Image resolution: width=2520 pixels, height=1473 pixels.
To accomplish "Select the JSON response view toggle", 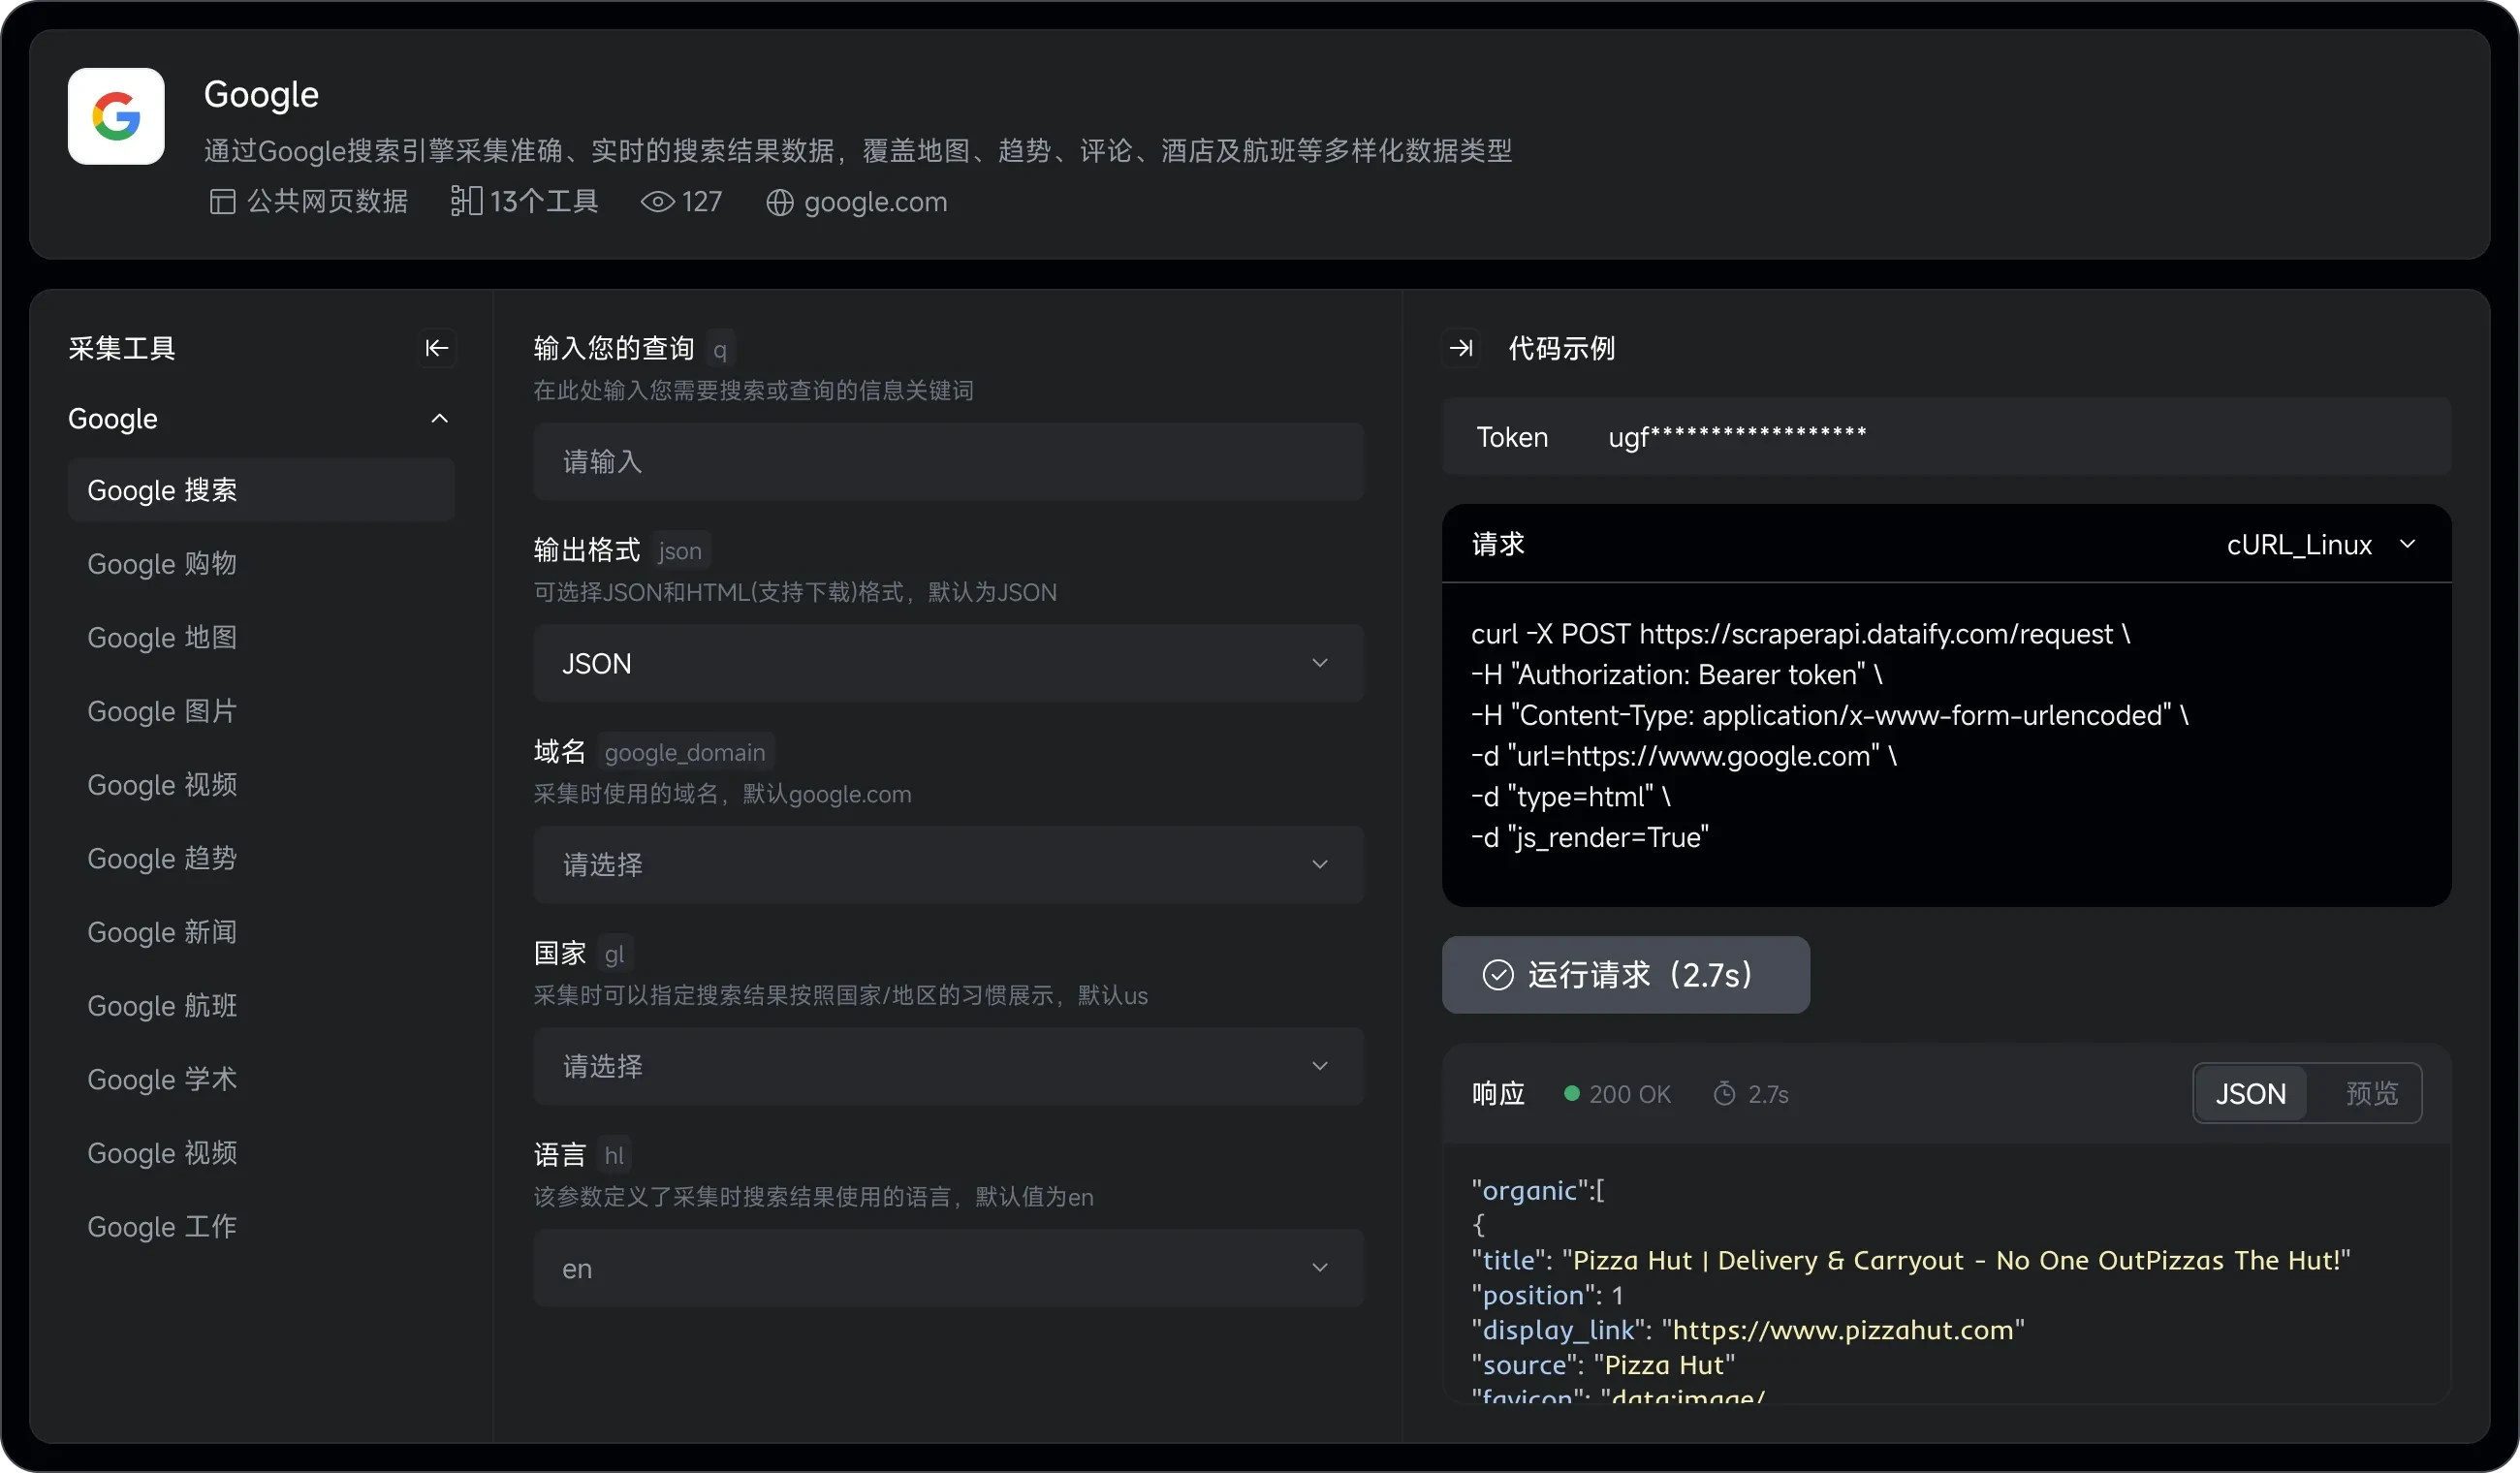I will pyautogui.click(x=2250, y=1093).
